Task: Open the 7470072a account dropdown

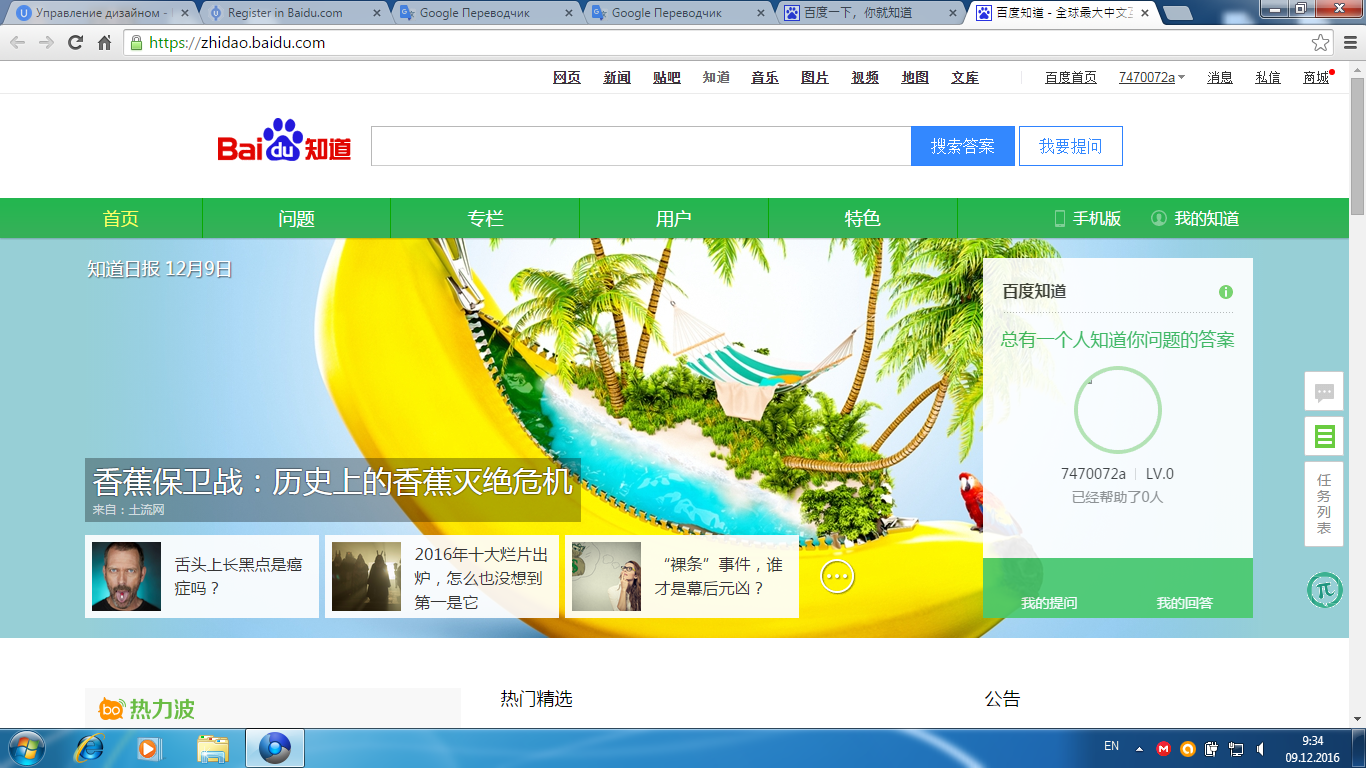Action: point(1152,78)
